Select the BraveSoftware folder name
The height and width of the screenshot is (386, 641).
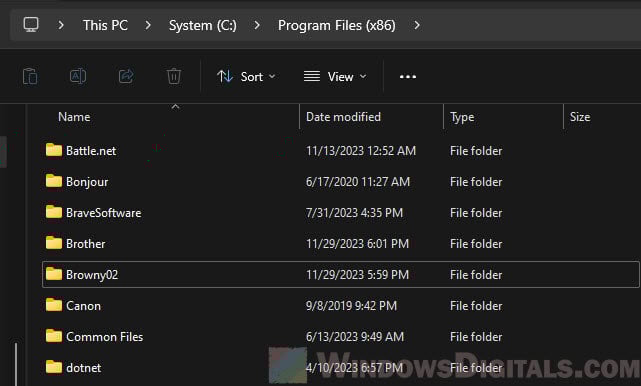click(104, 213)
